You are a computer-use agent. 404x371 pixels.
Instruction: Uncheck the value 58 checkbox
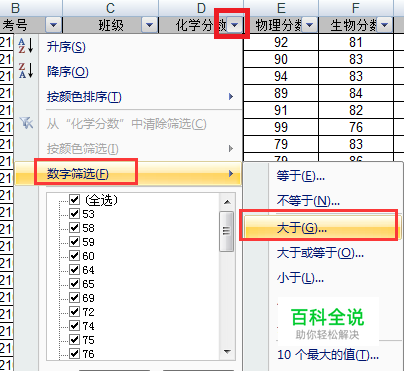pyautogui.click(x=75, y=227)
